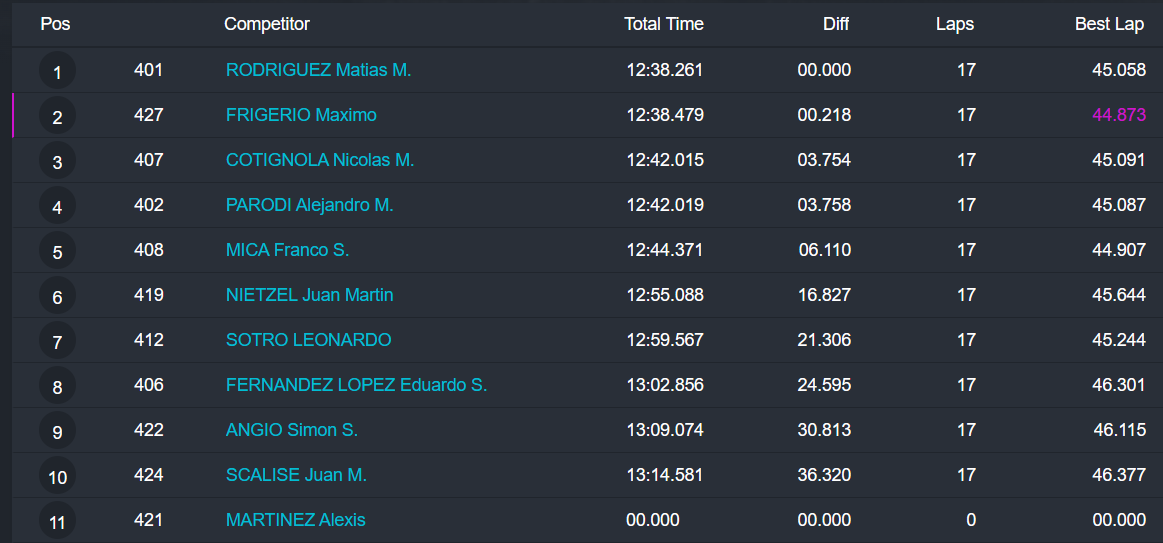The height and width of the screenshot is (543, 1163).
Task: Sort by Total Time header
Action: (663, 24)
